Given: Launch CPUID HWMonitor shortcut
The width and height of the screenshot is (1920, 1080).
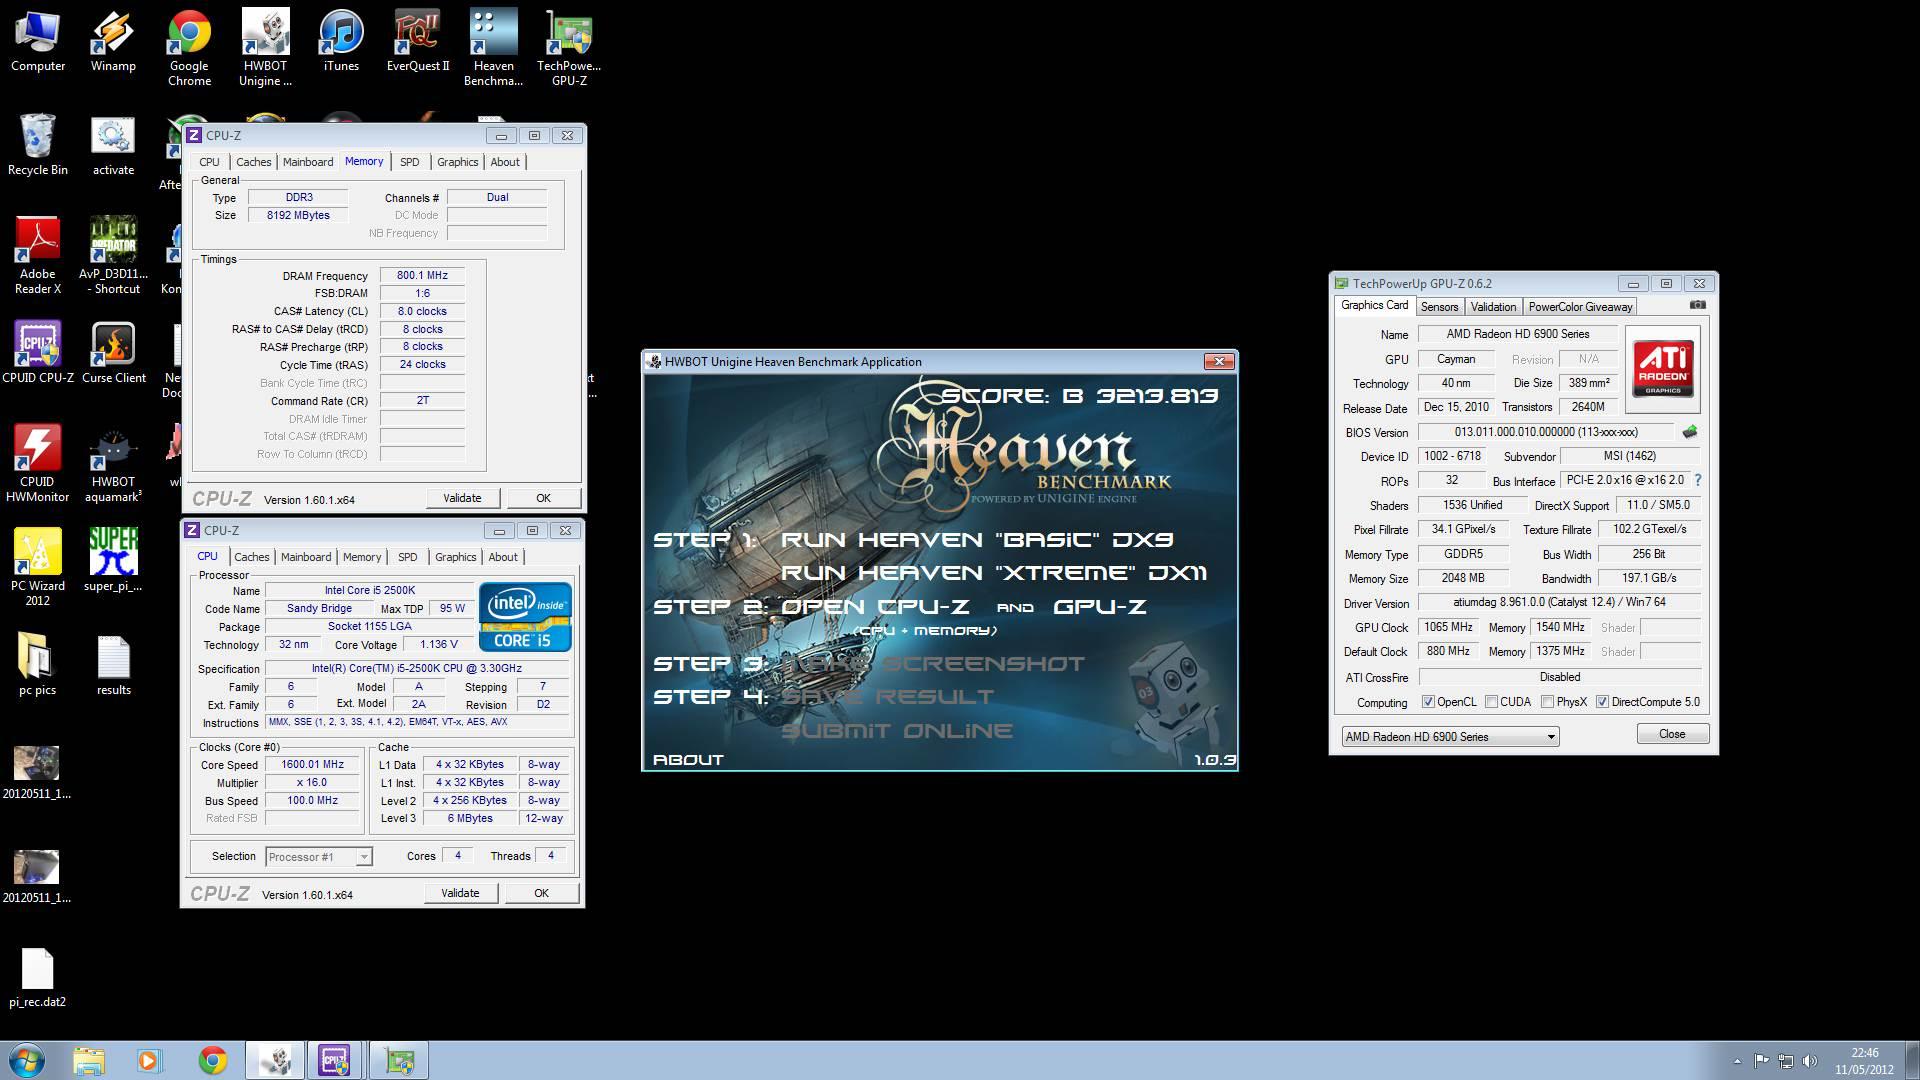Looking at the screenshot, I should click(37, 464).
